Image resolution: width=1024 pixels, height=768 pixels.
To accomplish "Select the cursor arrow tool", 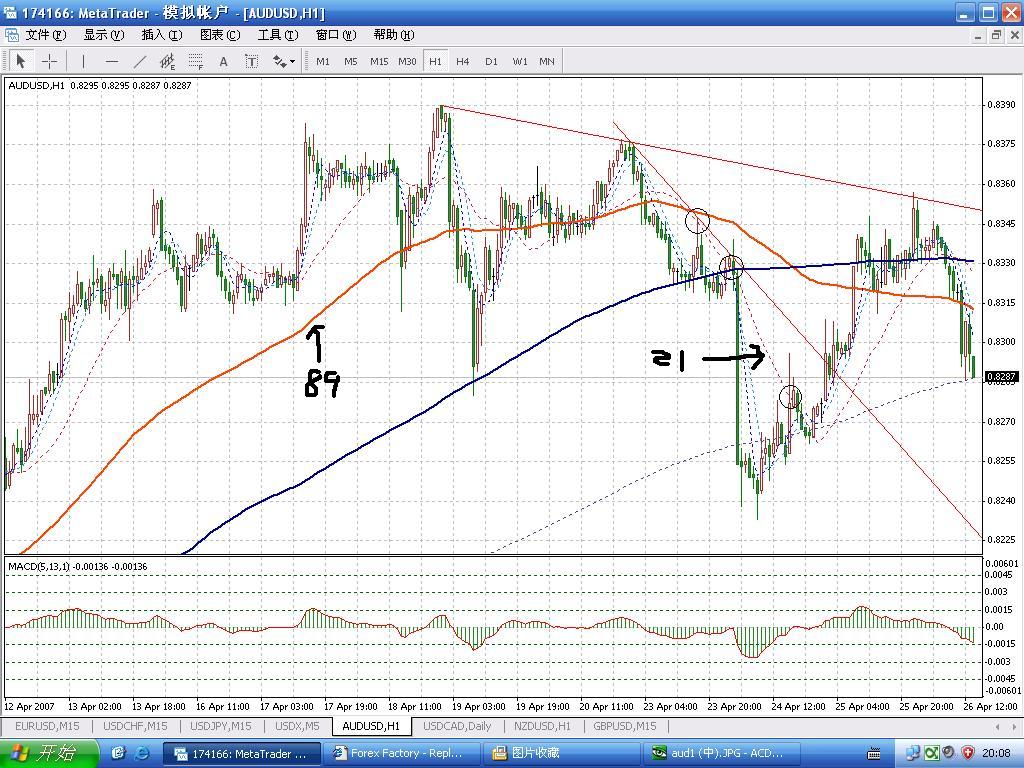I will click(x=20, y=61).
